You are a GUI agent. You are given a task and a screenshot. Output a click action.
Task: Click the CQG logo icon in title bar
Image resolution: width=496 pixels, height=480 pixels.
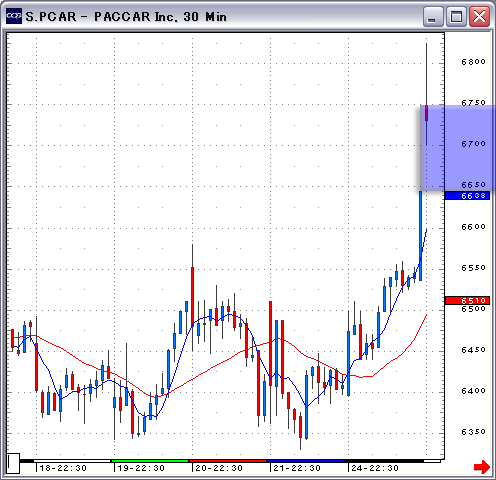point(14,16)
